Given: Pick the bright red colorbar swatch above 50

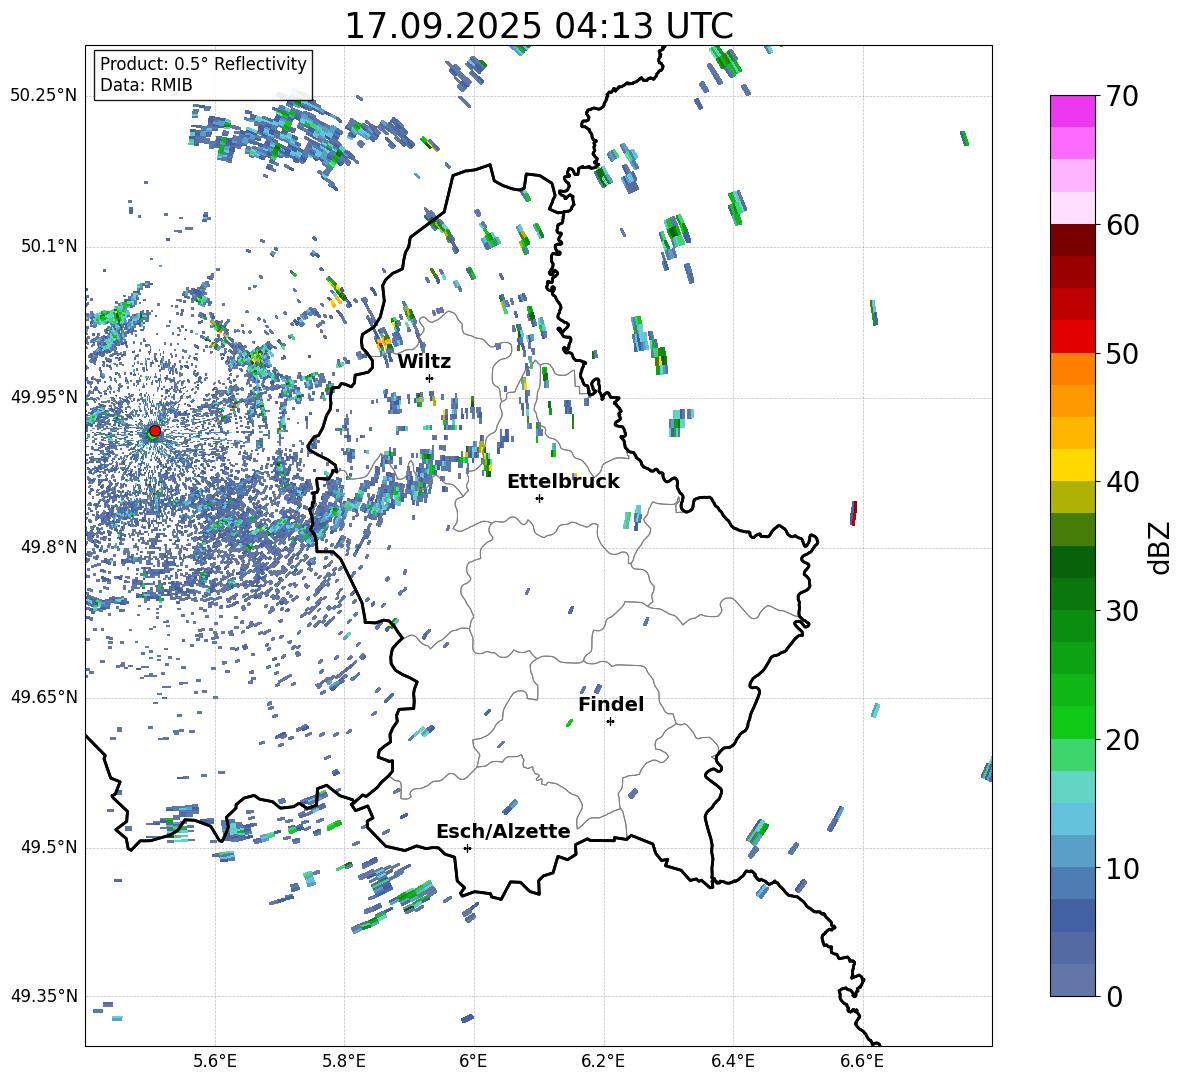Looking at the screenshot, I should (1073, 336).
